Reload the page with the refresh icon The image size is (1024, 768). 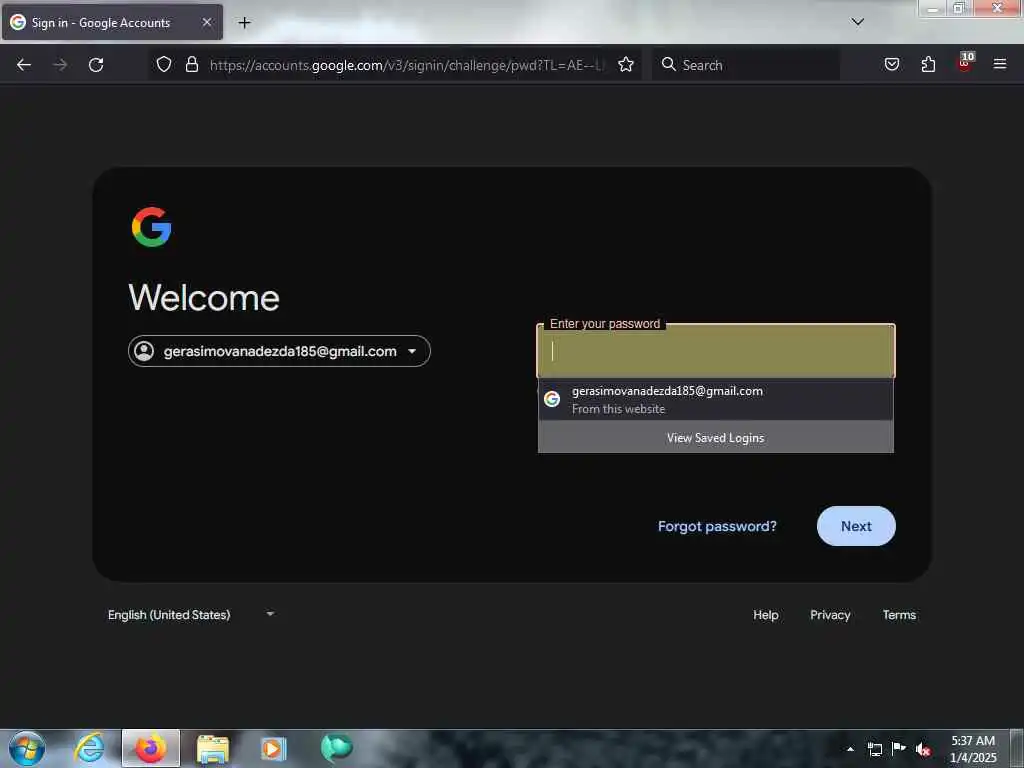pyautogui.click(x=96, y=65)
